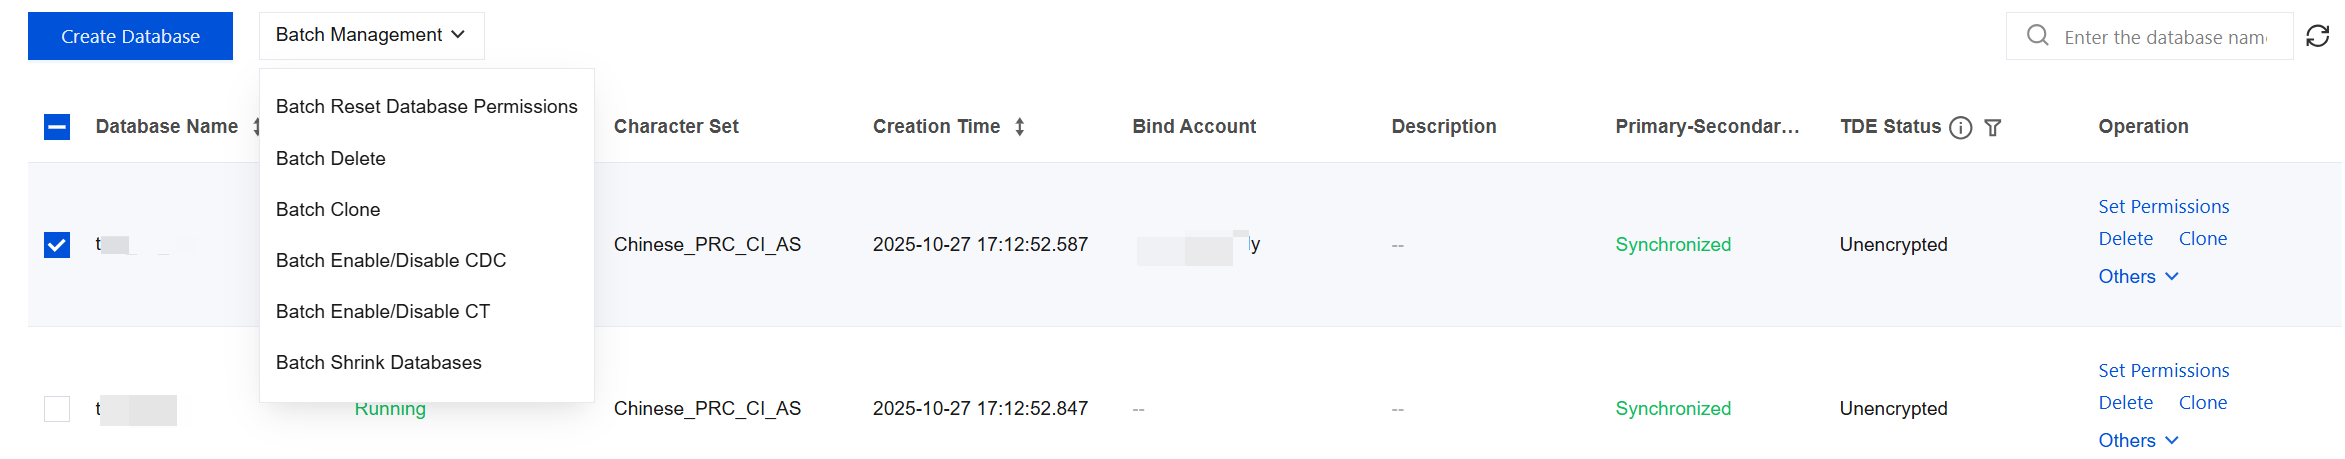Select Batch Delete from the menu
Screen dimensions: 2345x459
pos(330,158)
